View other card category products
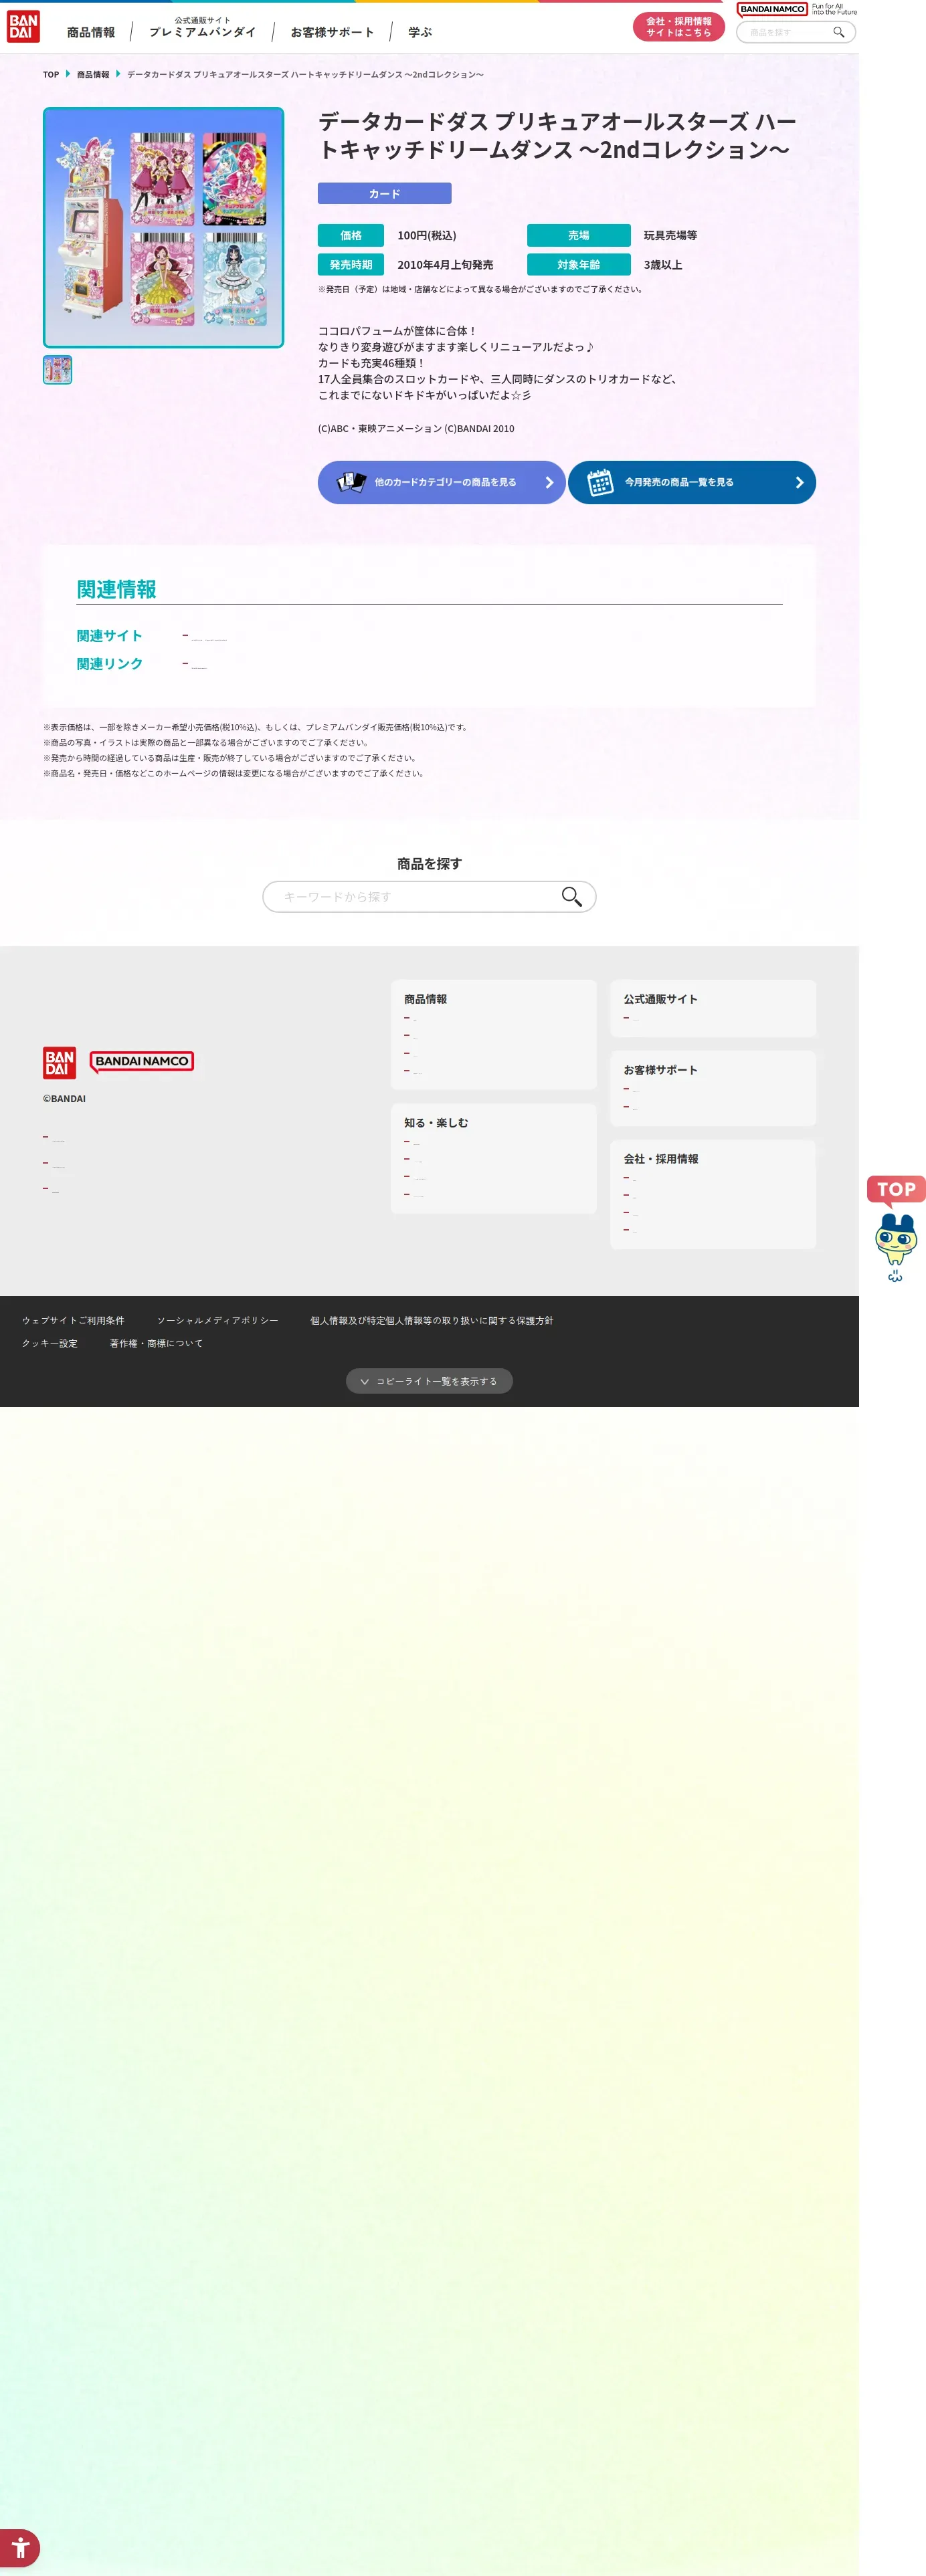The height and width of the screenshot is (2576, 926). tap(441, 482)
